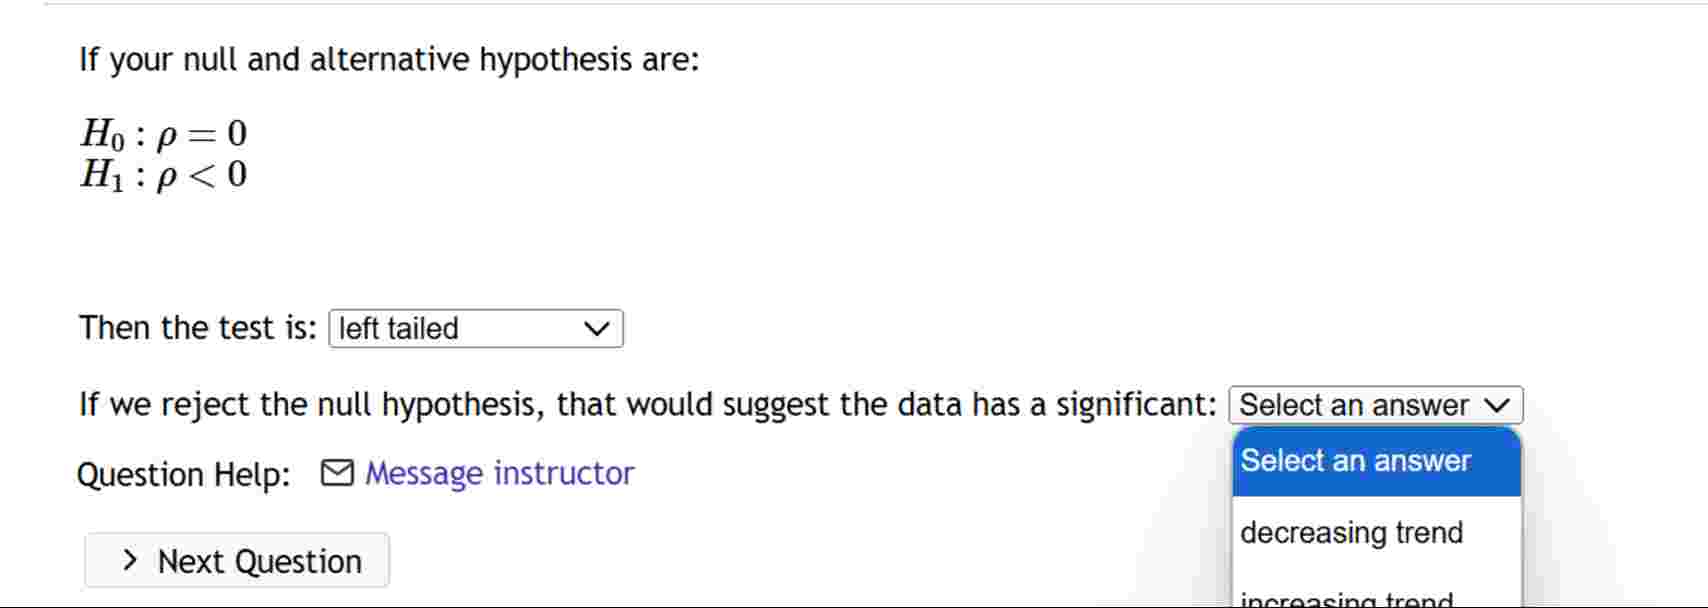Click the Then the test is label
The image size is (1708, 608).
coord(197,327)
